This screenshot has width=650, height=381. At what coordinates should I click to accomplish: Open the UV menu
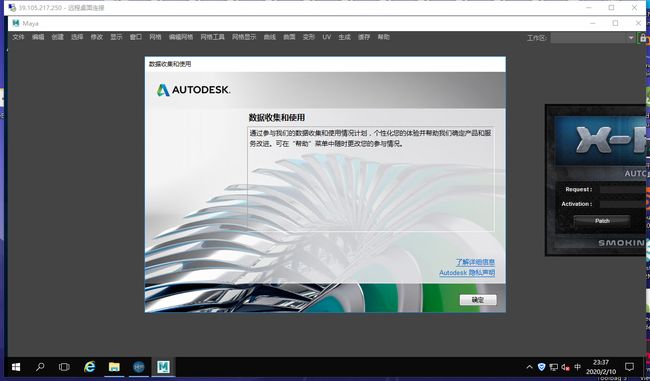pyautogui.click(x=327, y=37)
